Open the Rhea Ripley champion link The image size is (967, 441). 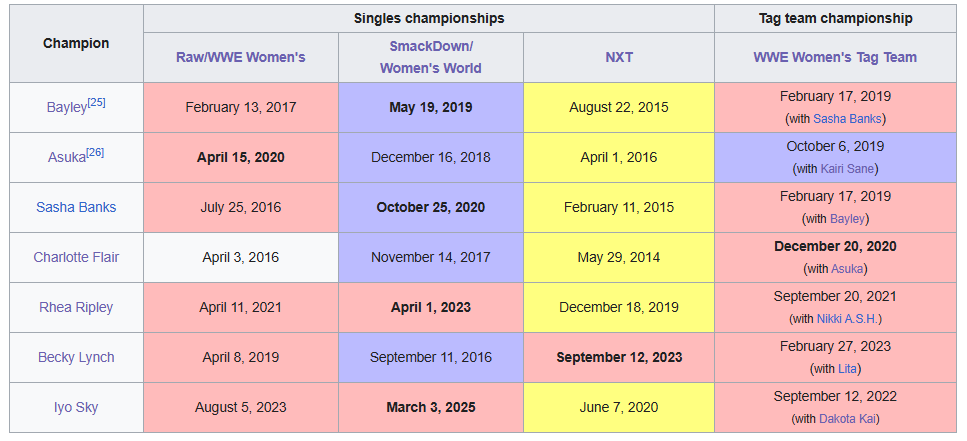pyautogui.click(x=76, y=307)
